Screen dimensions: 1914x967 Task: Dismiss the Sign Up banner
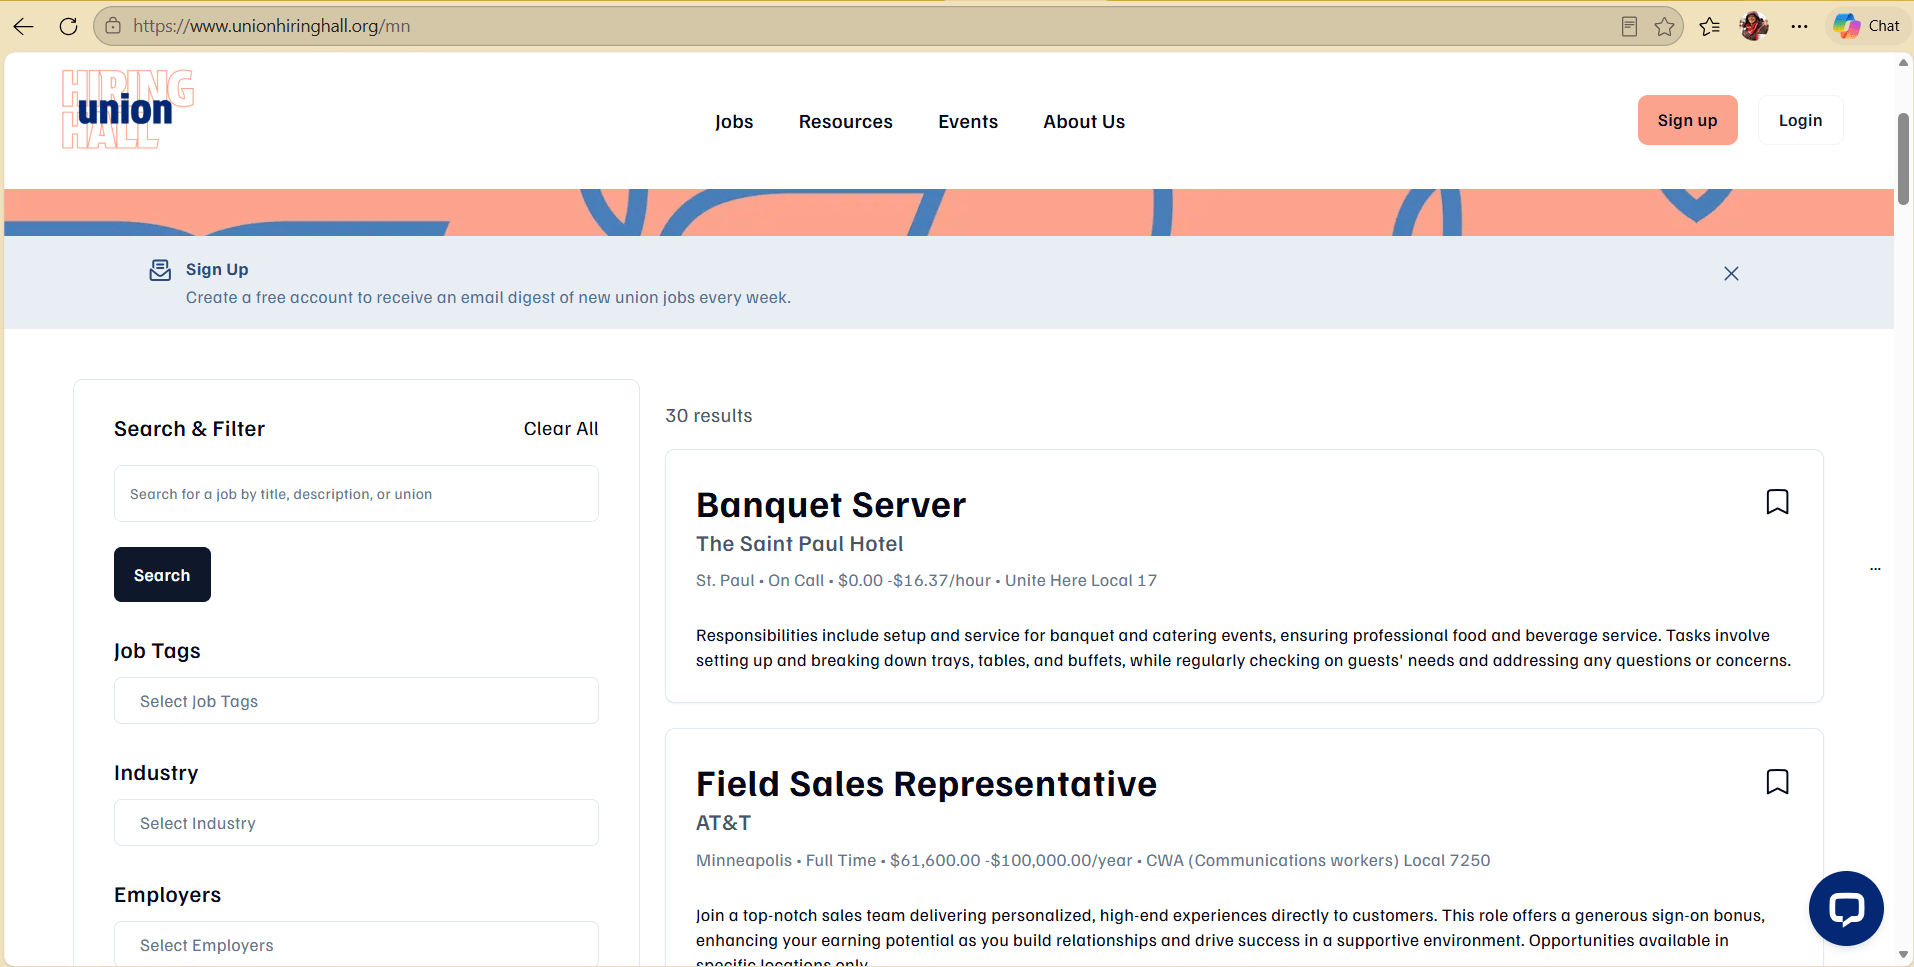click(1731, 273)
